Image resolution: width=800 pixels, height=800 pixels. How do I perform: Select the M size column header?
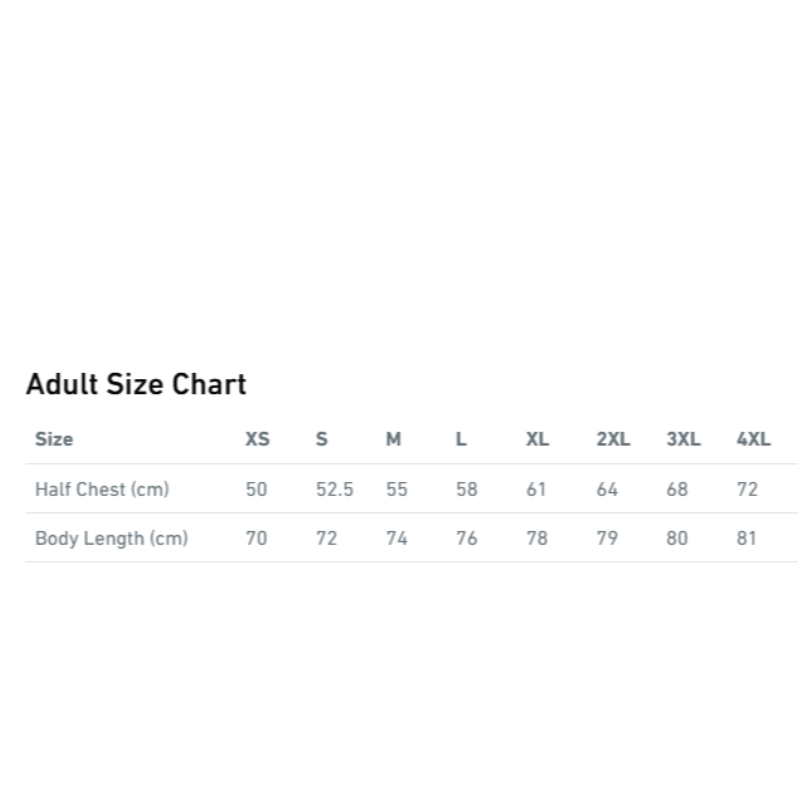(393, 439)
